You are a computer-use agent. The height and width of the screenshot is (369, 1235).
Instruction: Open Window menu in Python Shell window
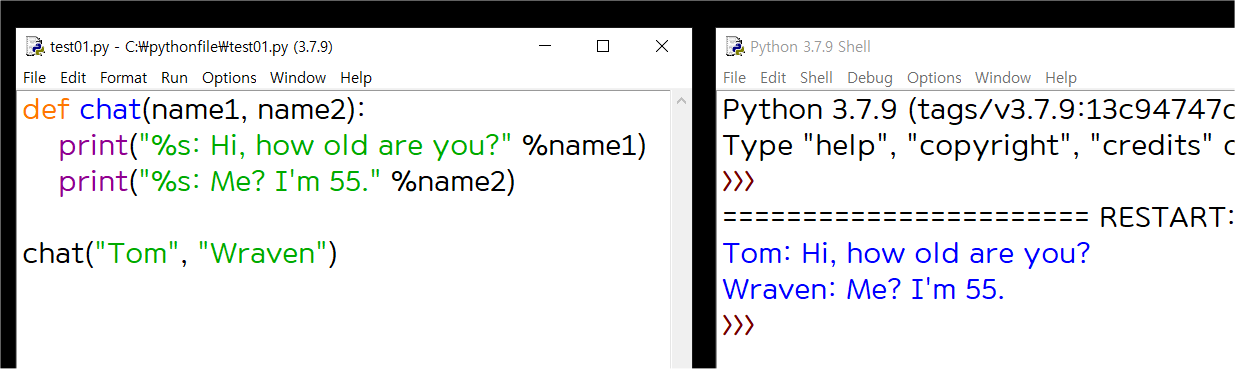(1003, 78)
